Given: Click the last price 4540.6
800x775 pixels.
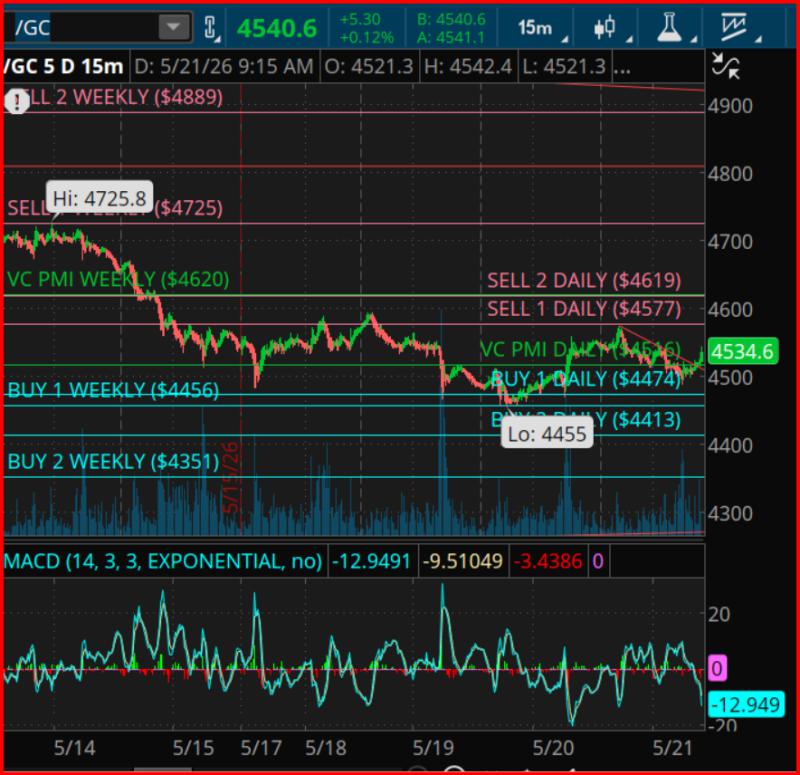Looking at the screenshot, I should point(277,28).
